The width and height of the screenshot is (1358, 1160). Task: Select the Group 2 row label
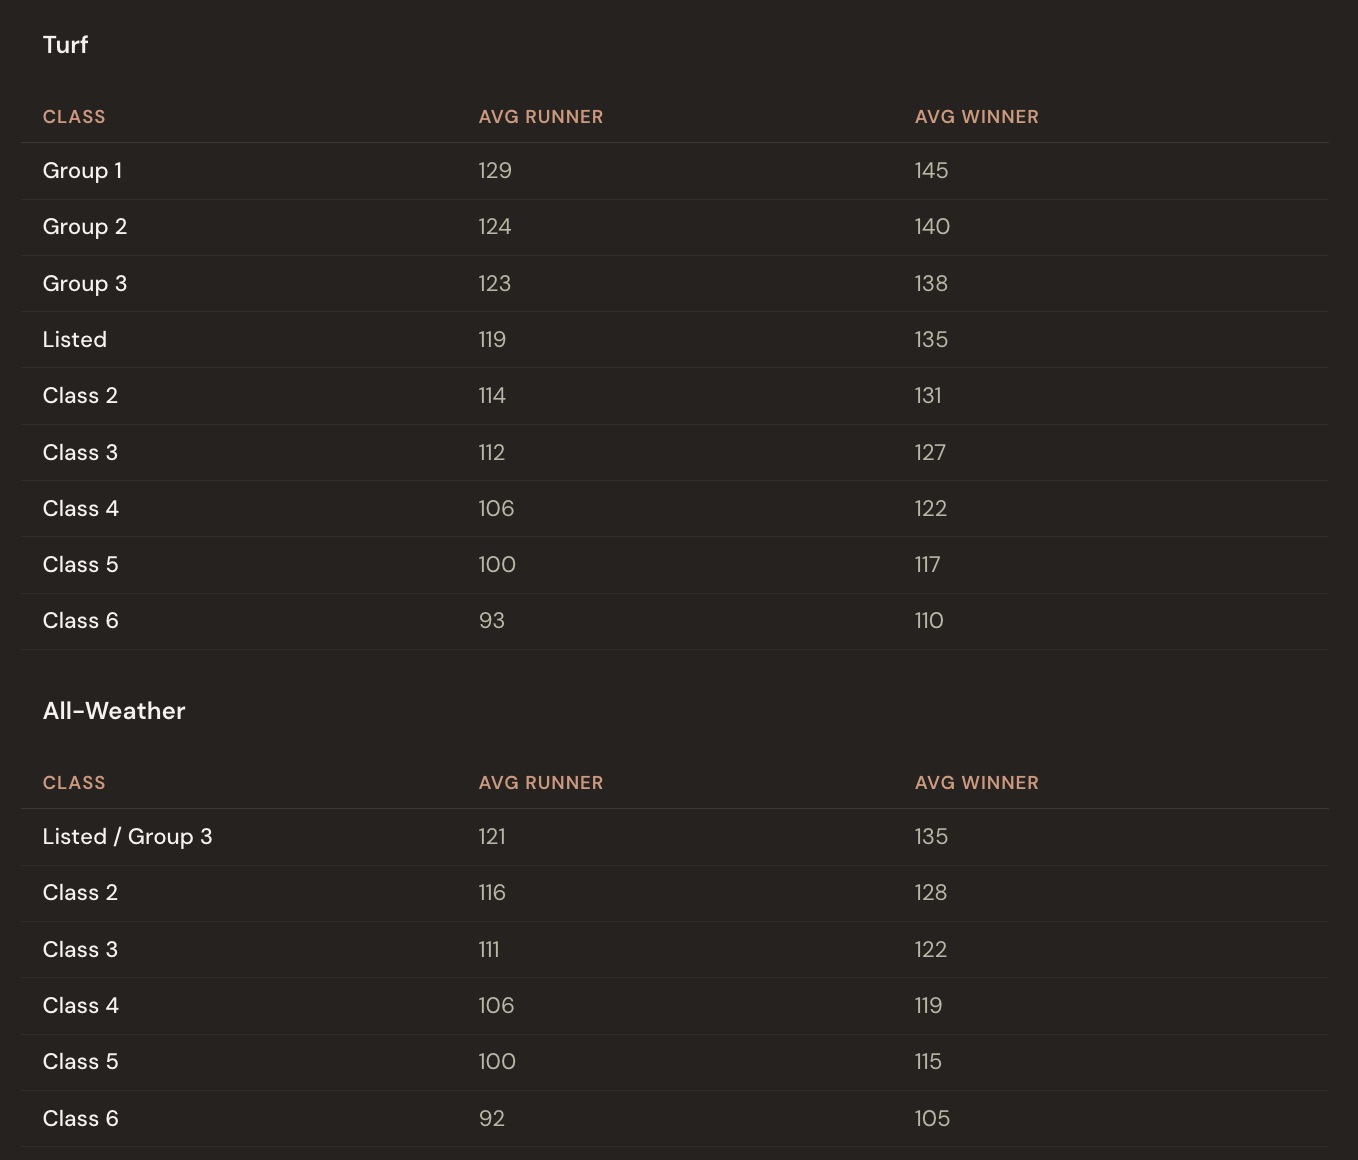85,227
